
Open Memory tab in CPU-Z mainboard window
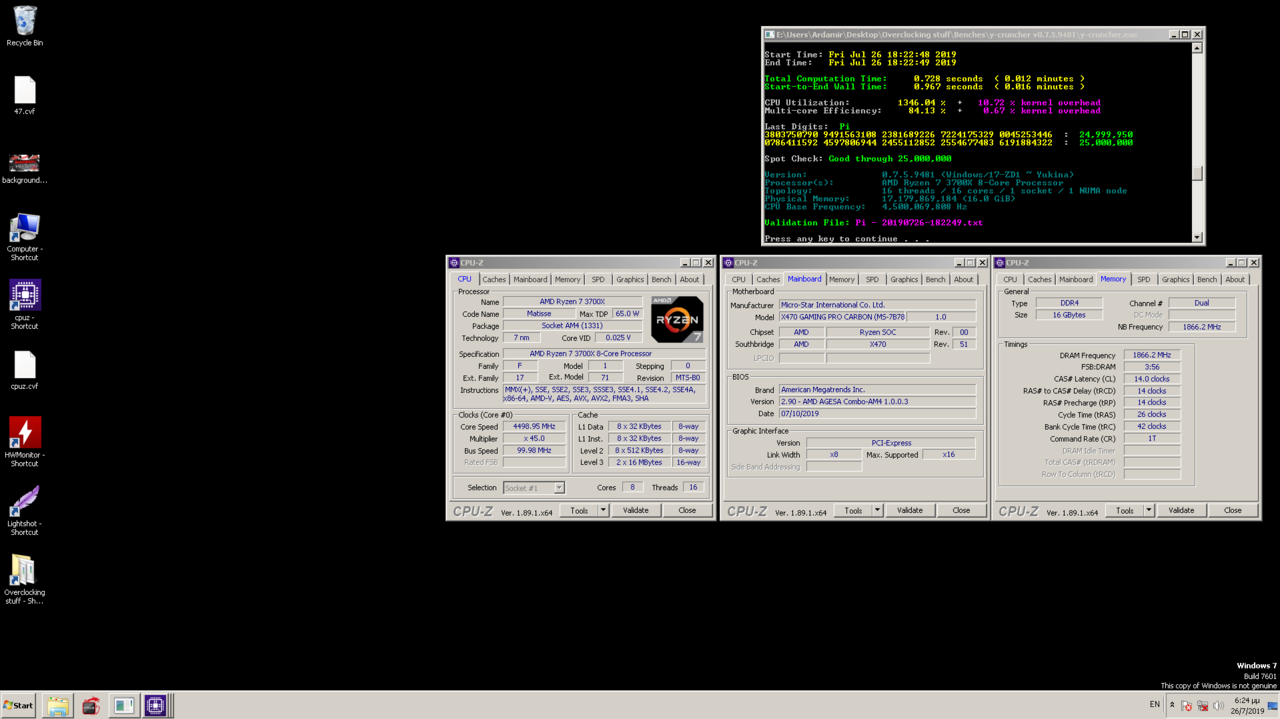click(x=842, y=280)
